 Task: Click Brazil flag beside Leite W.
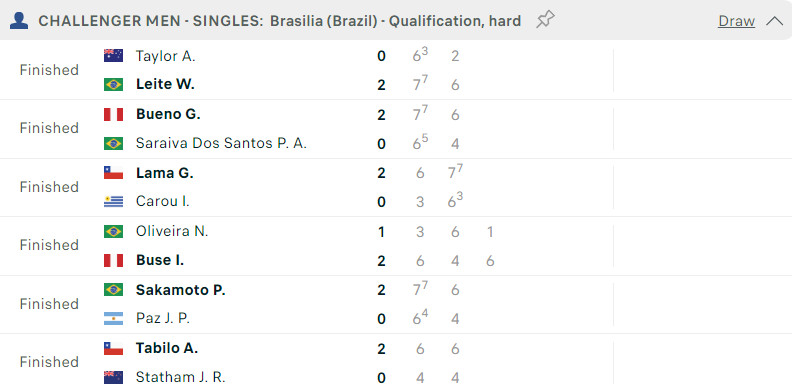click(113, 84)
